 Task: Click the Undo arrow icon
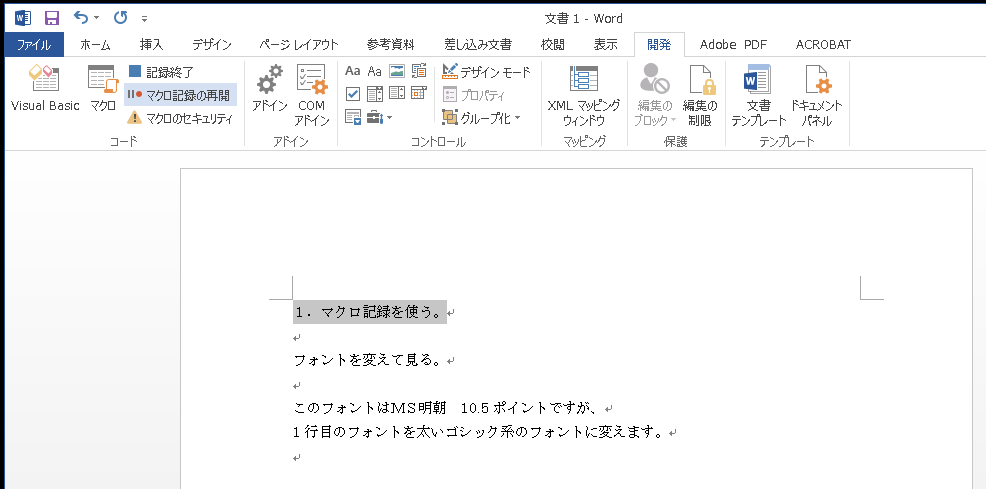tap(80, 18)
